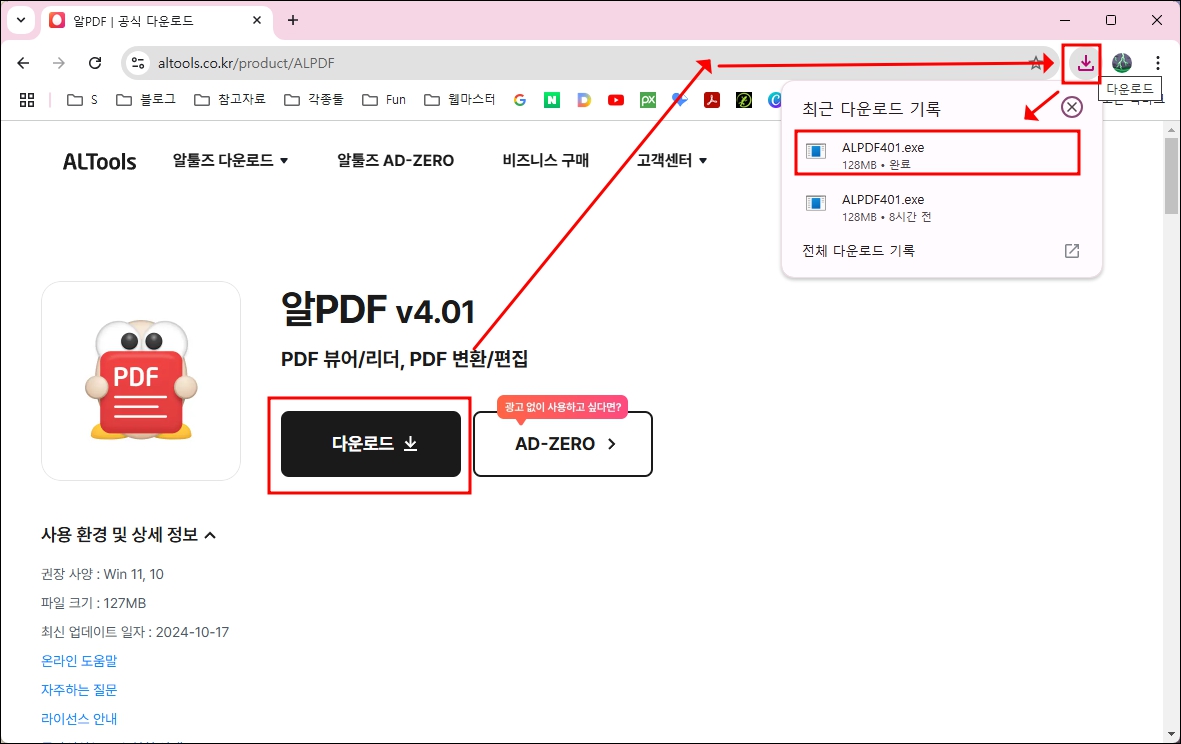This screenshot has height=744, width=1181.
Task: Click the ALTools logo
Action: pos(99,161)
